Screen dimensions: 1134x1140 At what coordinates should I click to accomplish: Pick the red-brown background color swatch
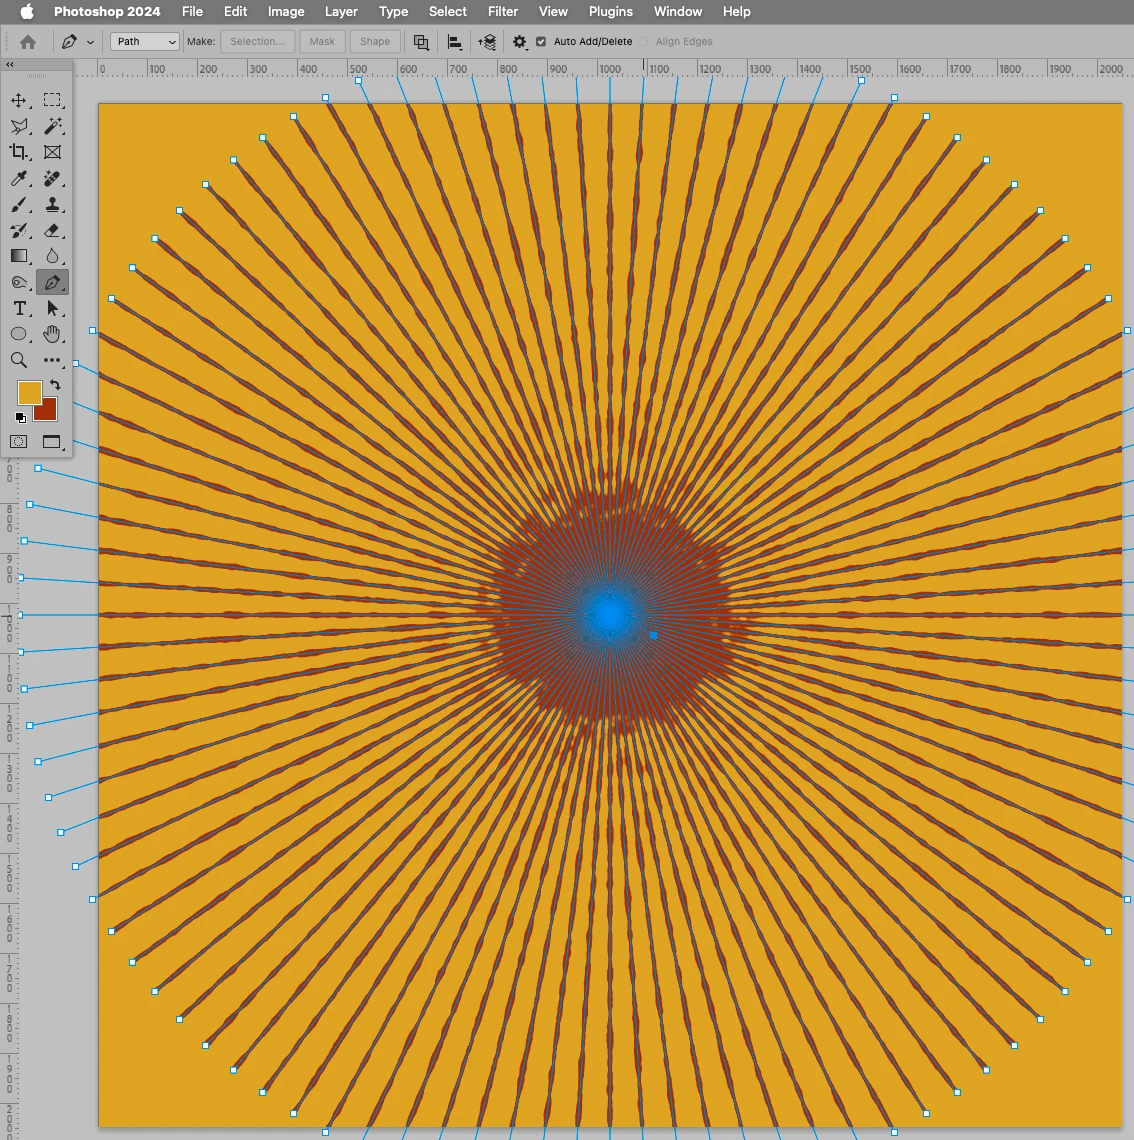pos(47,412)
